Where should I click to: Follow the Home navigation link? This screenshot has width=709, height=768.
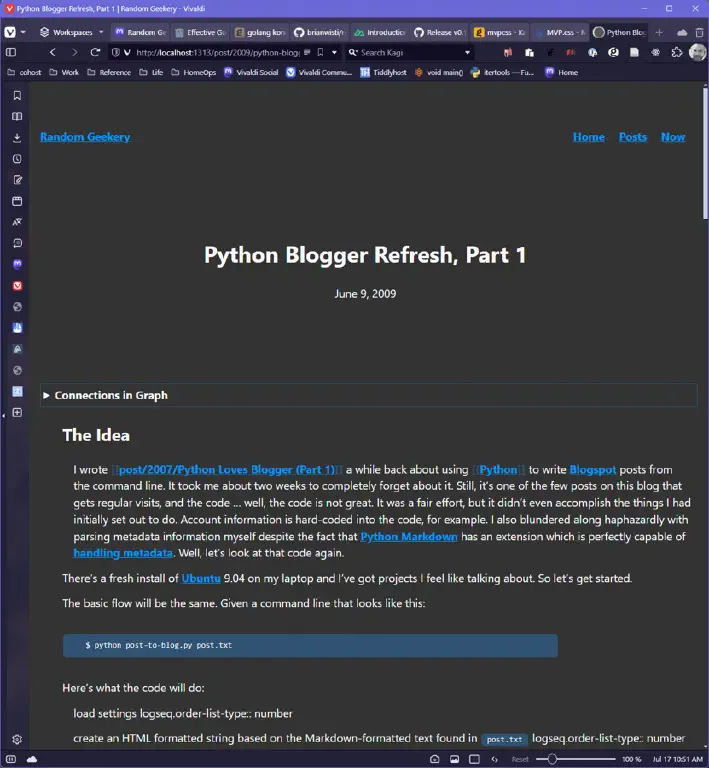[x=589, y=137]
